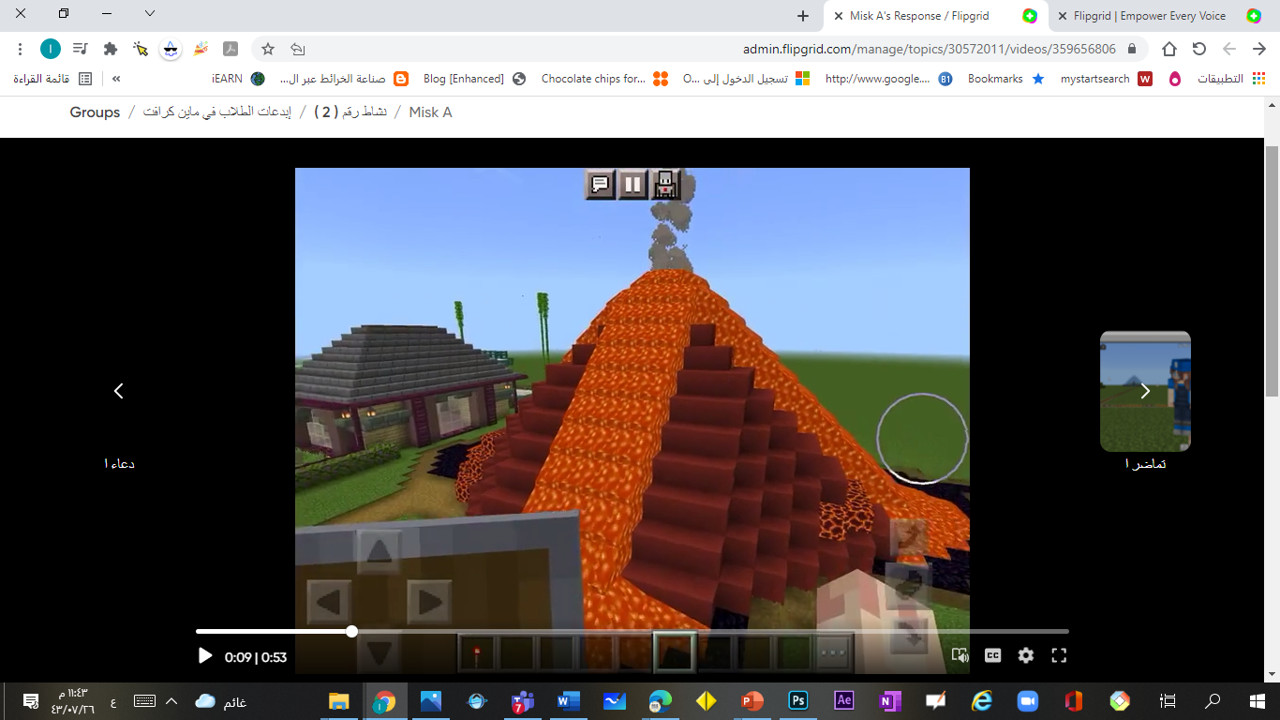The width and height of the screenshot is (1280, 720).
Task: Click the grey PDF extension icon
Action: (230, 49)
